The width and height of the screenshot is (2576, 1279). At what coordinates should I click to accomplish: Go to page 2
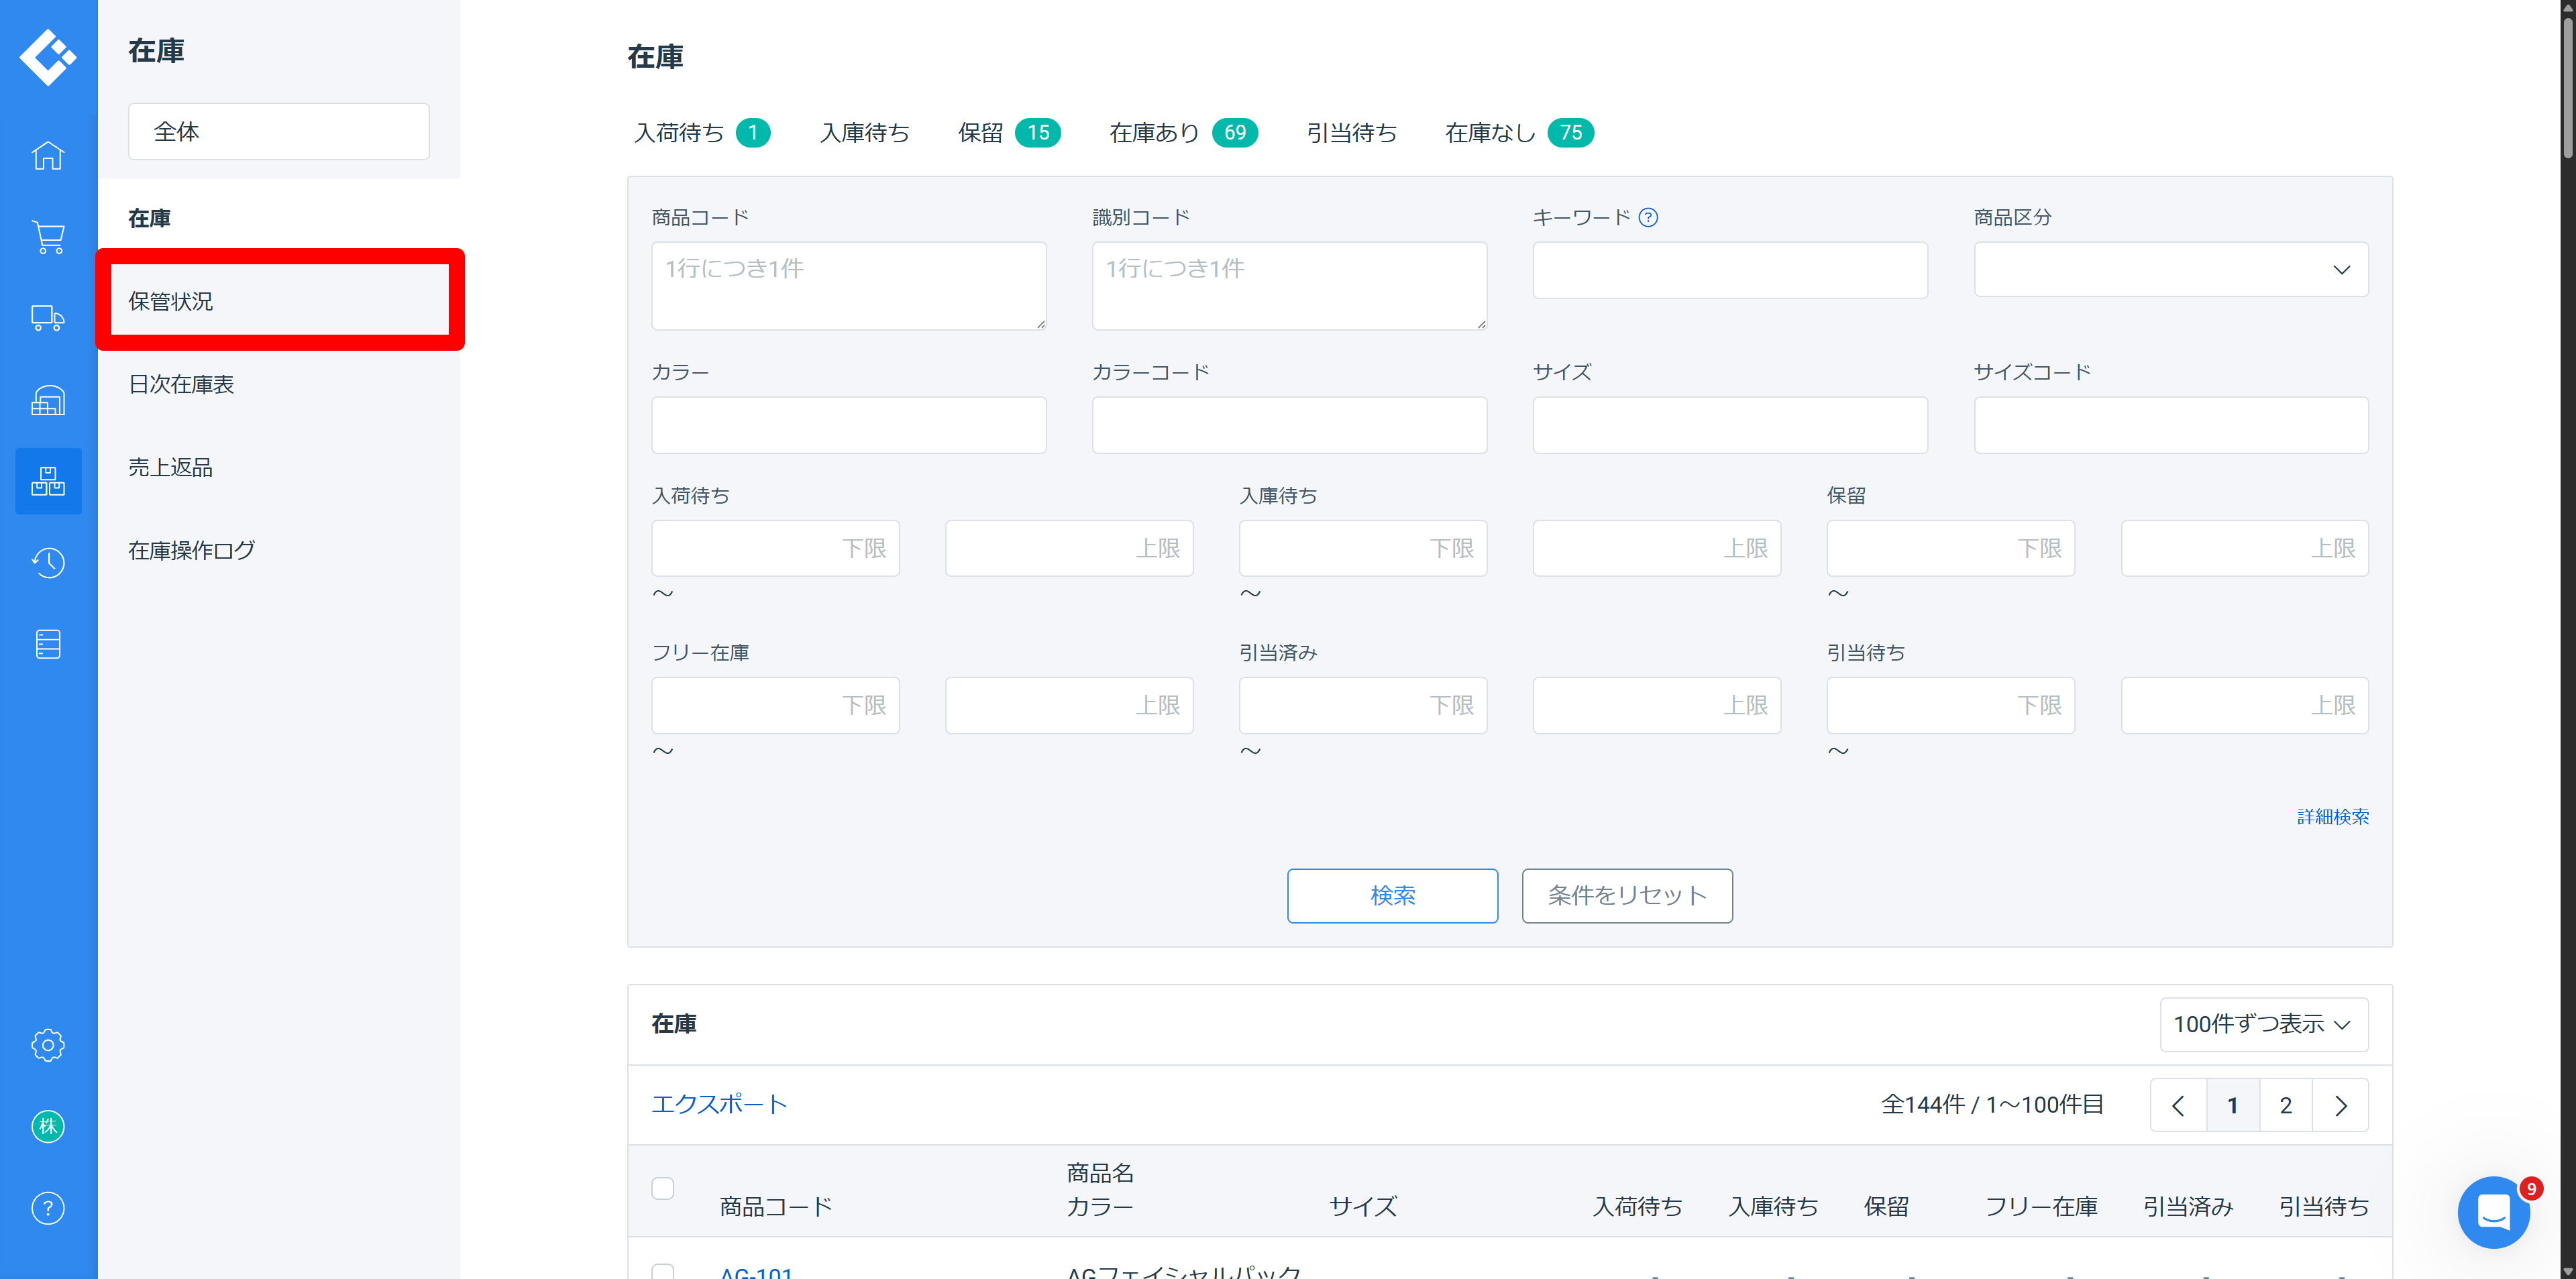pyautogui.click(x=2285, y=1105)
